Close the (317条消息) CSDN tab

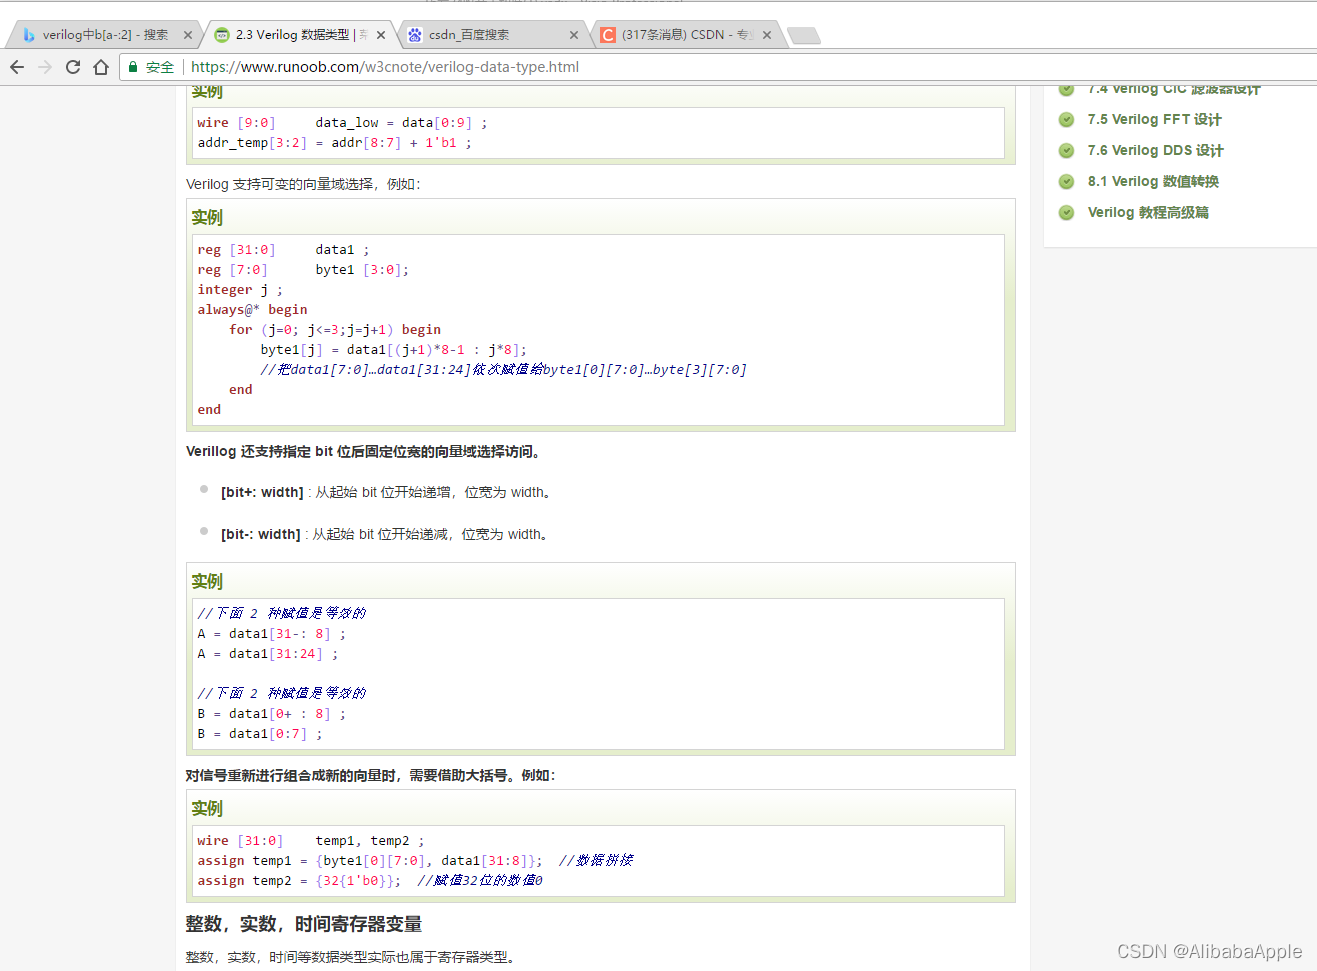(x=767, y=35)
